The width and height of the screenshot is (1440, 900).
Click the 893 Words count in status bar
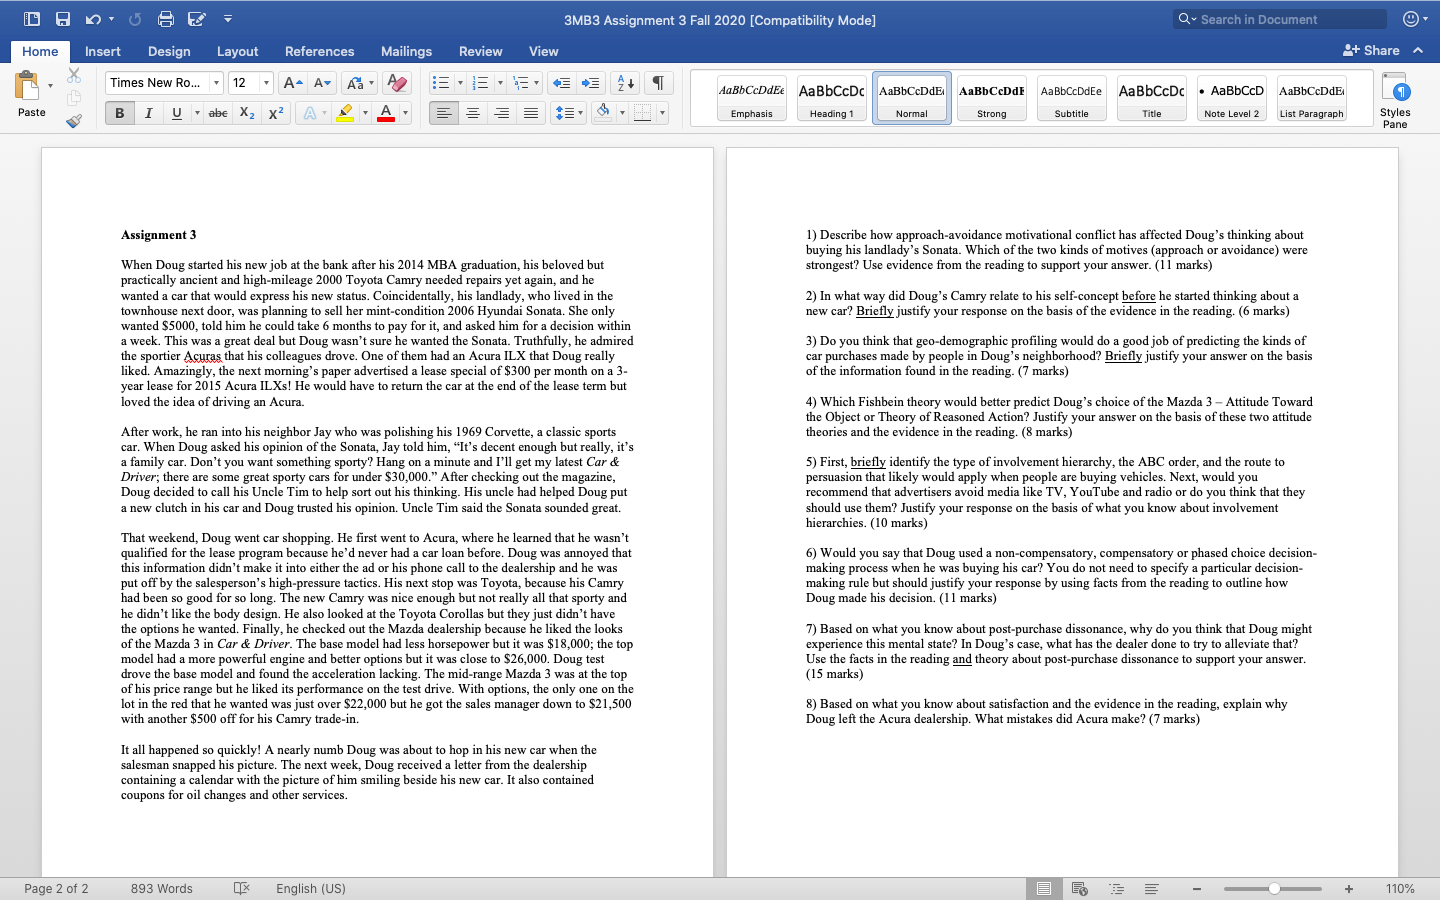(x=162, y=888)
